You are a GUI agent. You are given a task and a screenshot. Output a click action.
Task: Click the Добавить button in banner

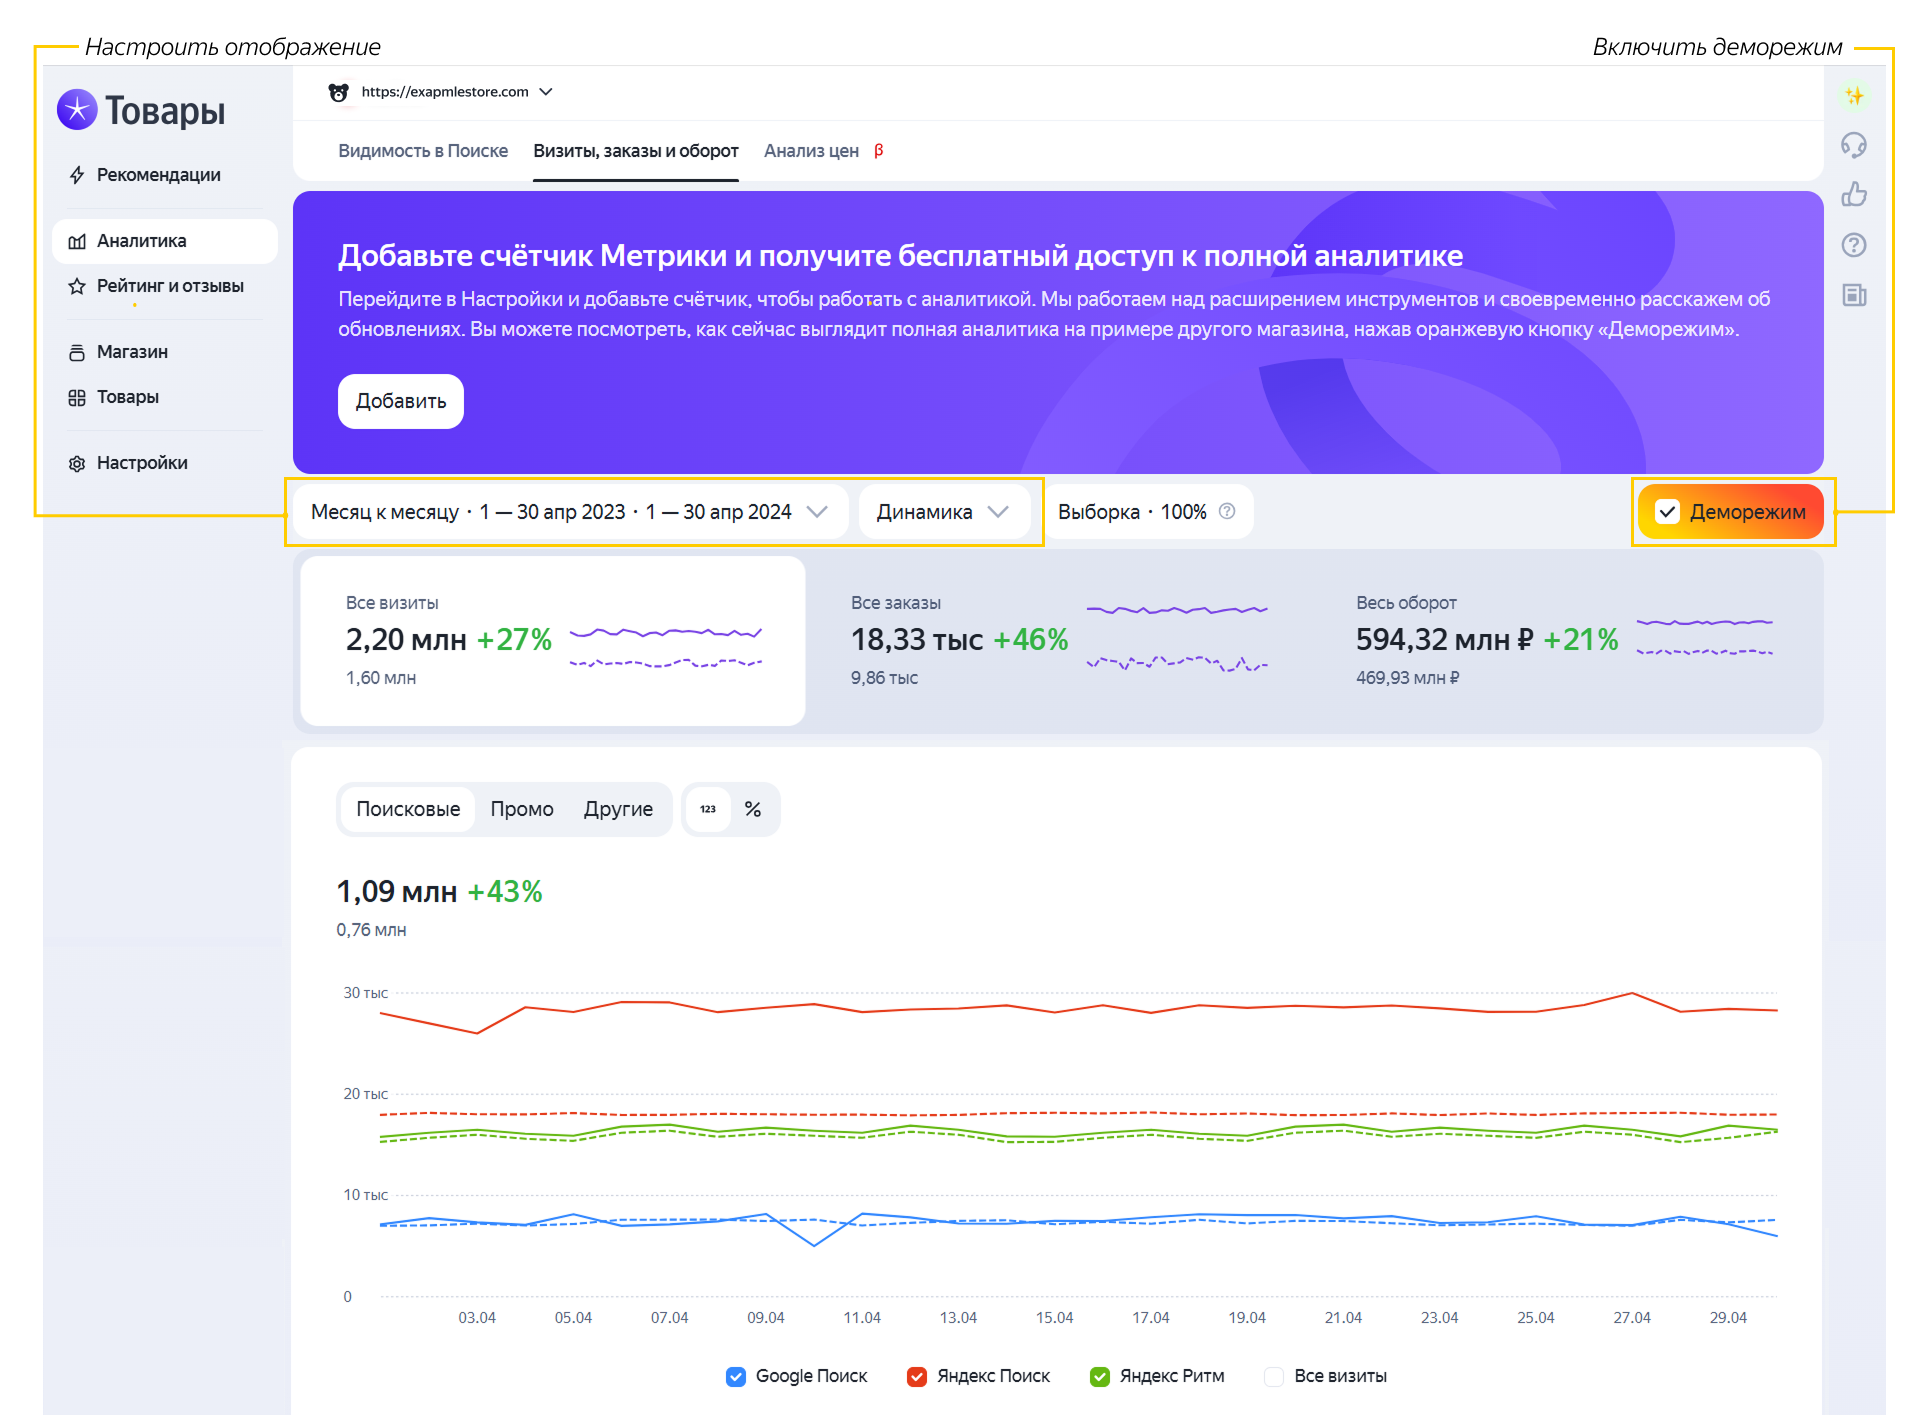tap(401, 401)
